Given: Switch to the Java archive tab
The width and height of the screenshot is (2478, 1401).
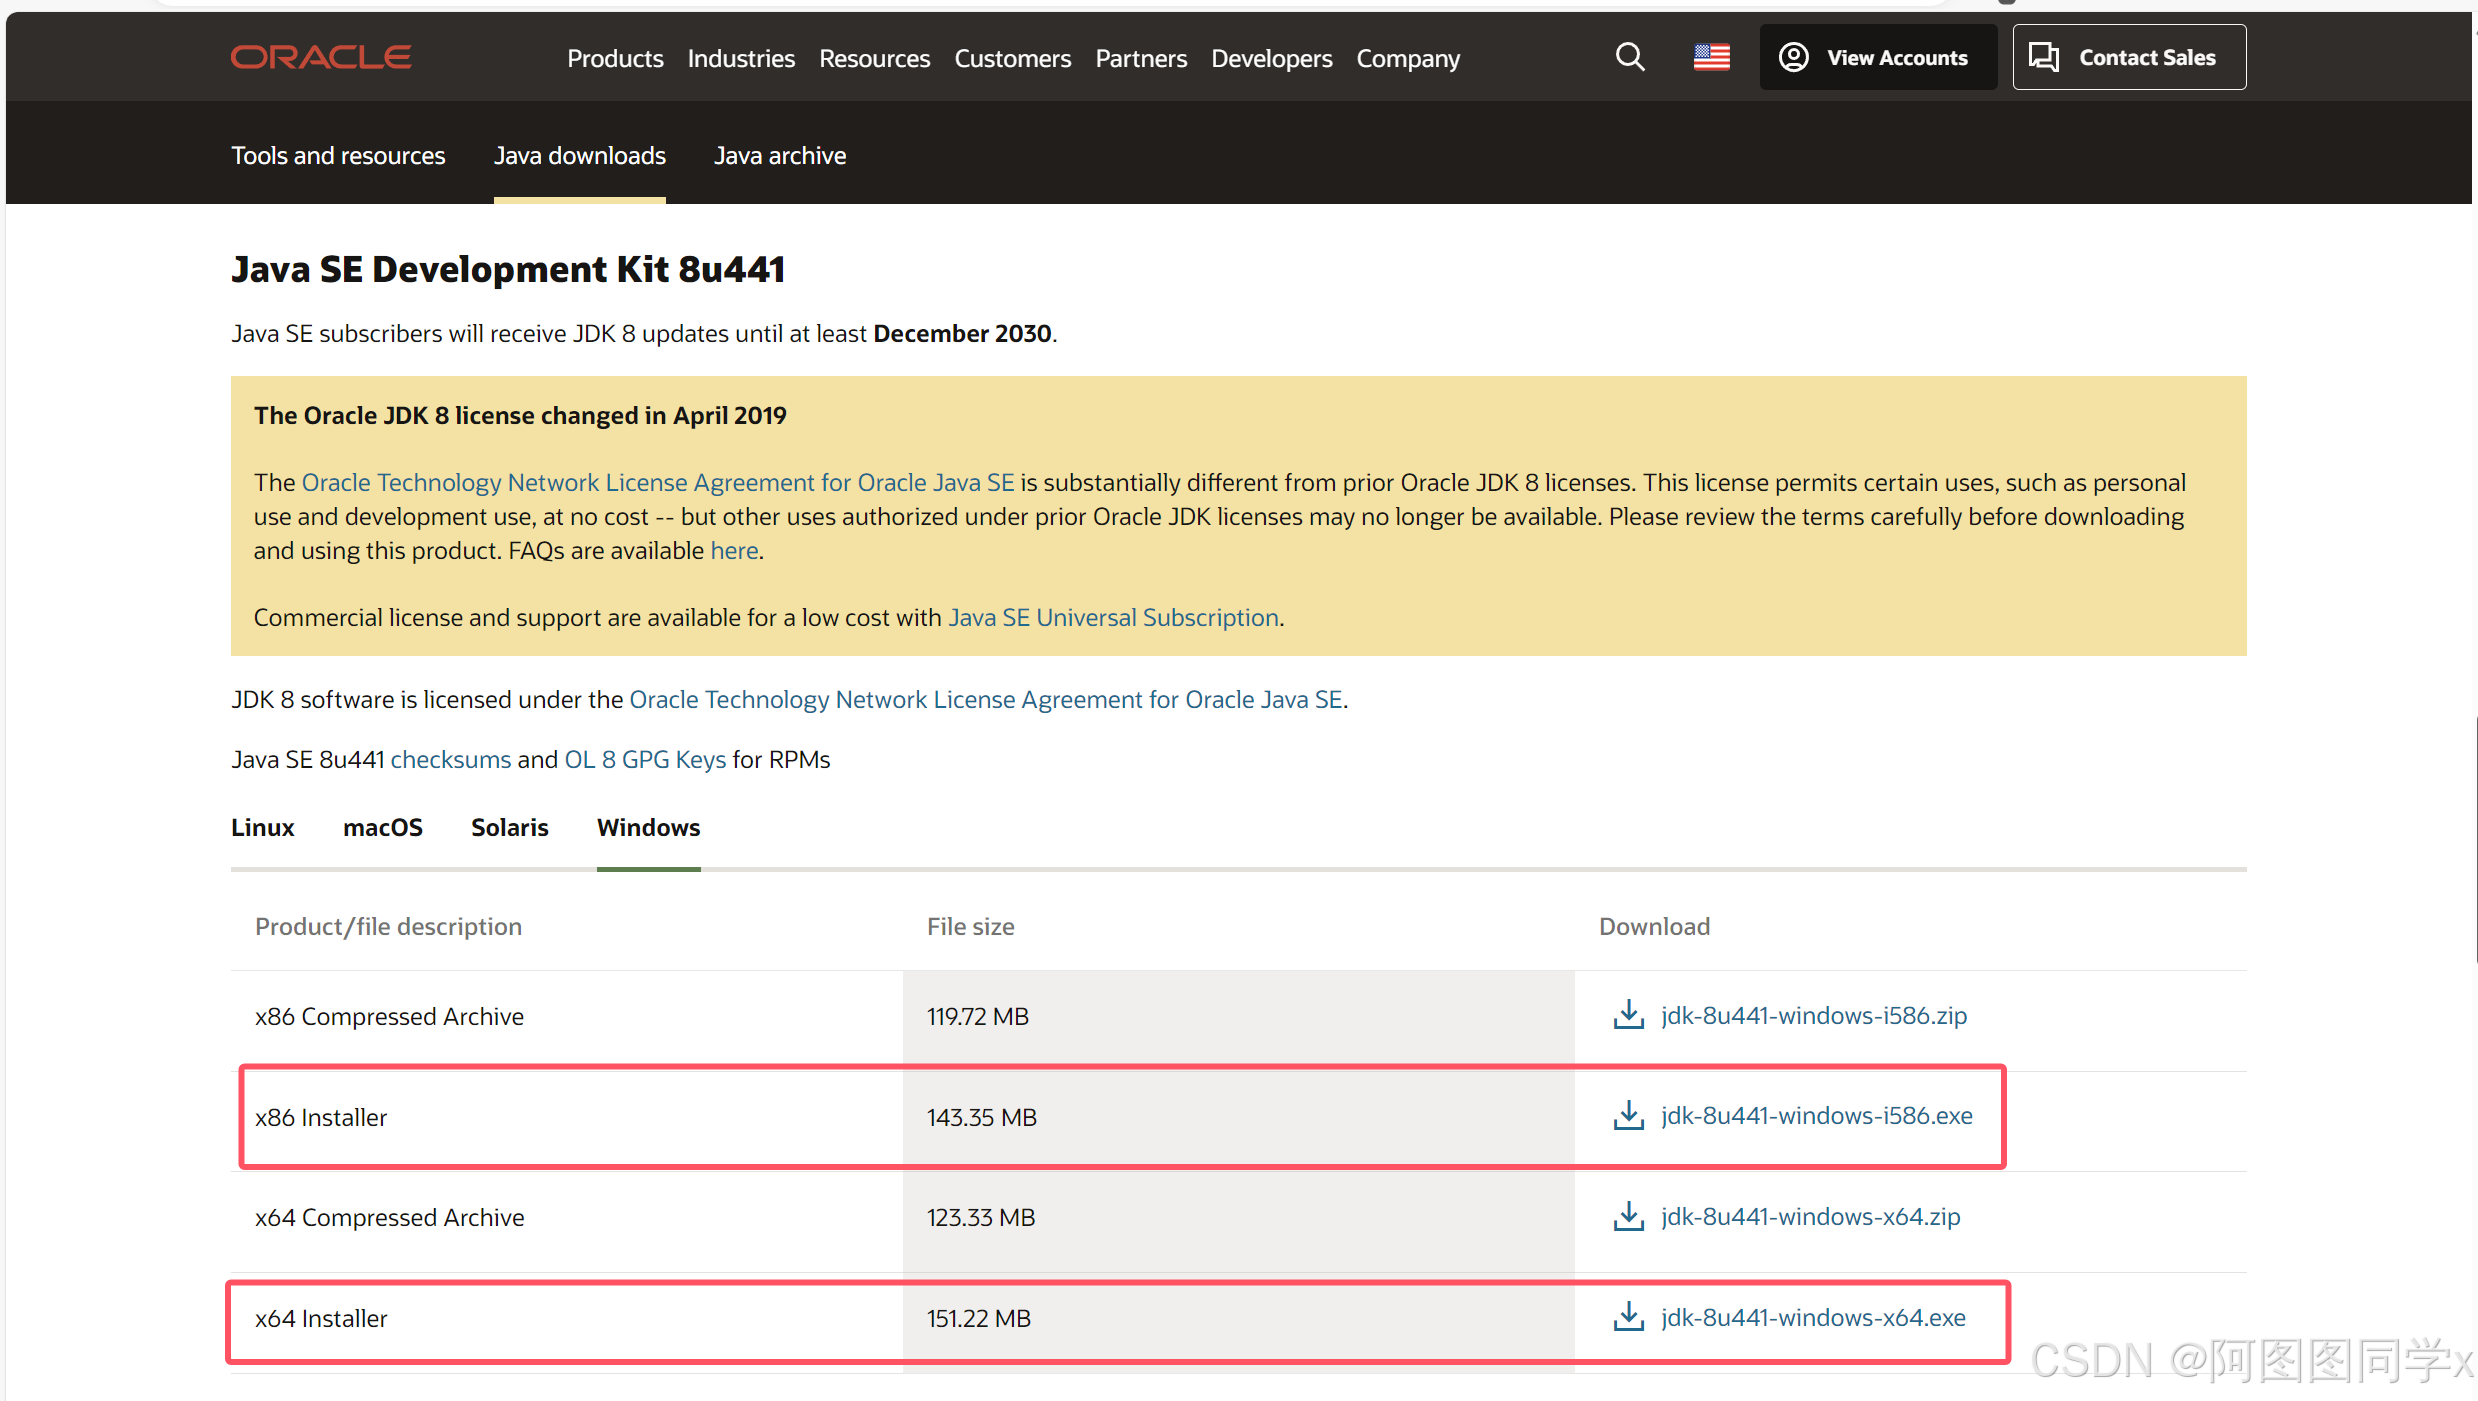Looking at the screenshot, I should [780, 155].
